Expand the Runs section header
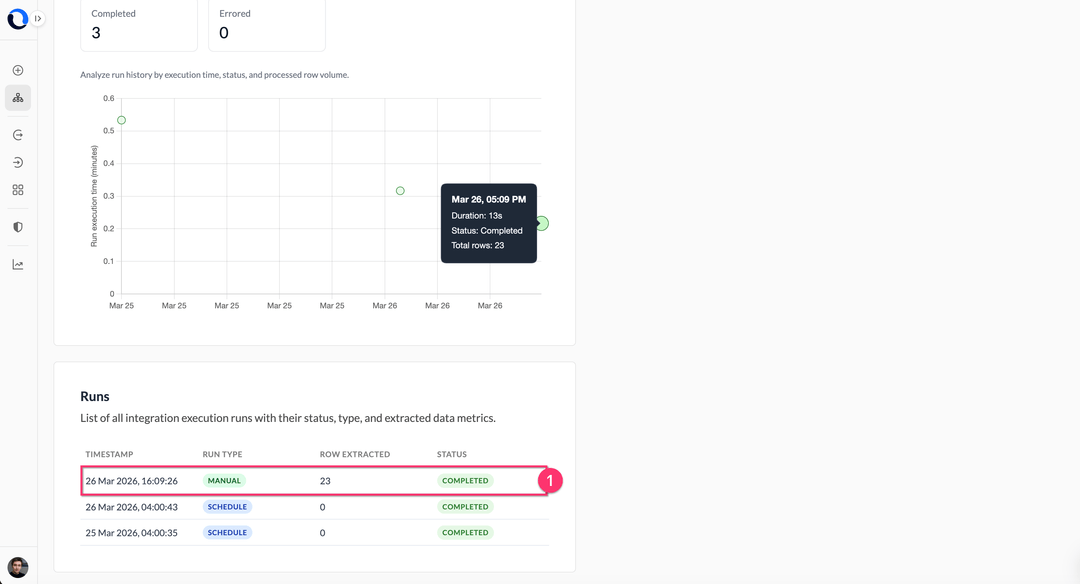Image resolution: width=1080 pixels, height=584 pixels. point(96,396)
